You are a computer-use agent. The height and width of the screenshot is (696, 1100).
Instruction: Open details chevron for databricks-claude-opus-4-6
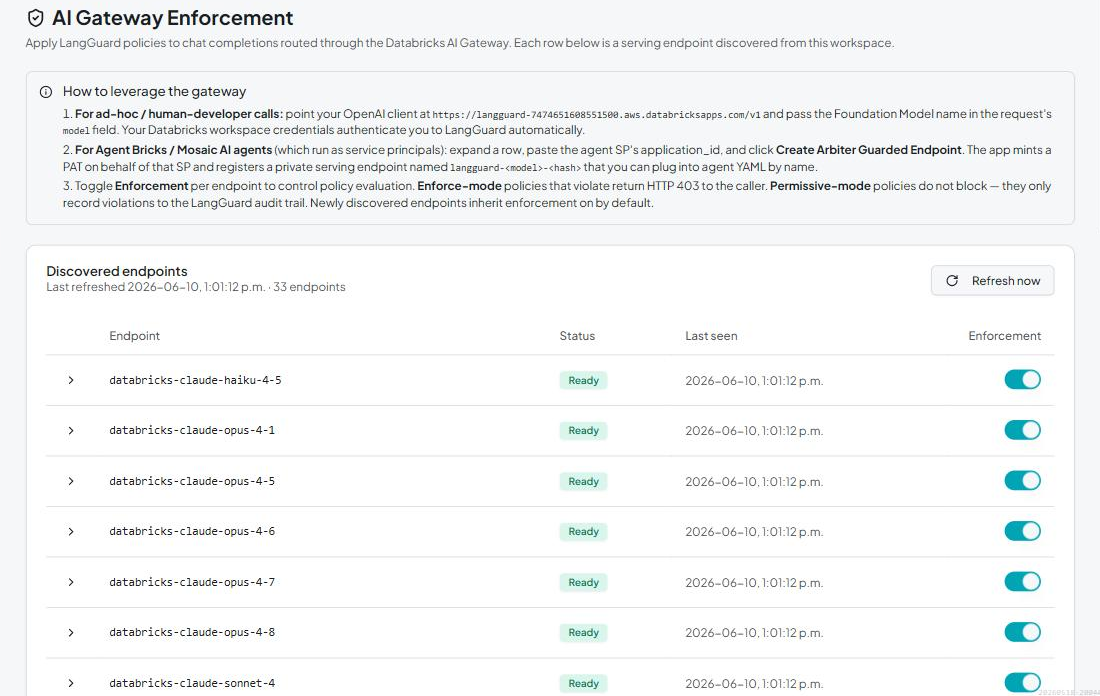click(71, 532)
